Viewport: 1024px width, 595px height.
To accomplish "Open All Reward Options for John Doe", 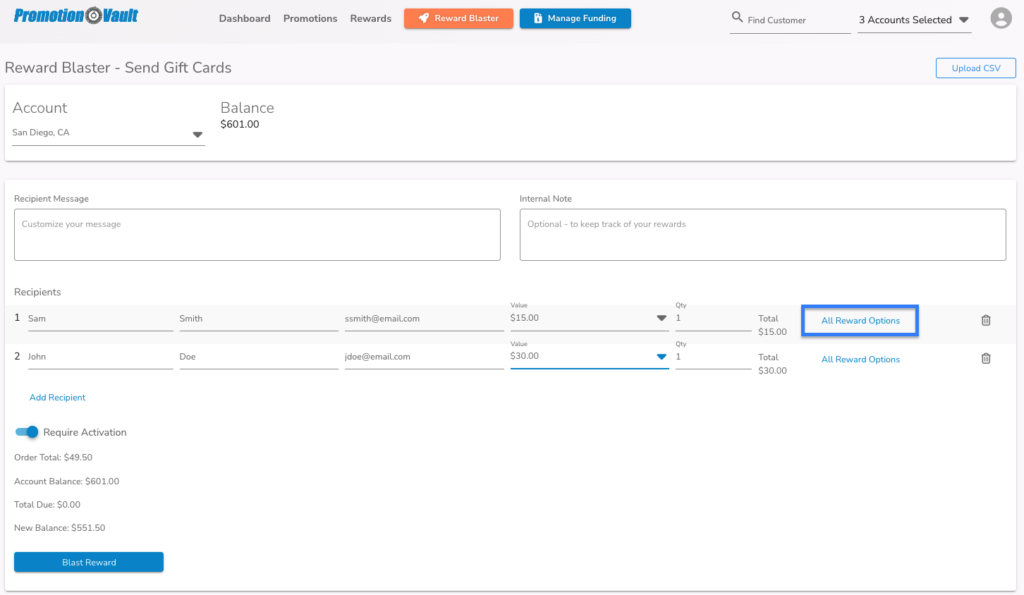I will tap(860, 359).
